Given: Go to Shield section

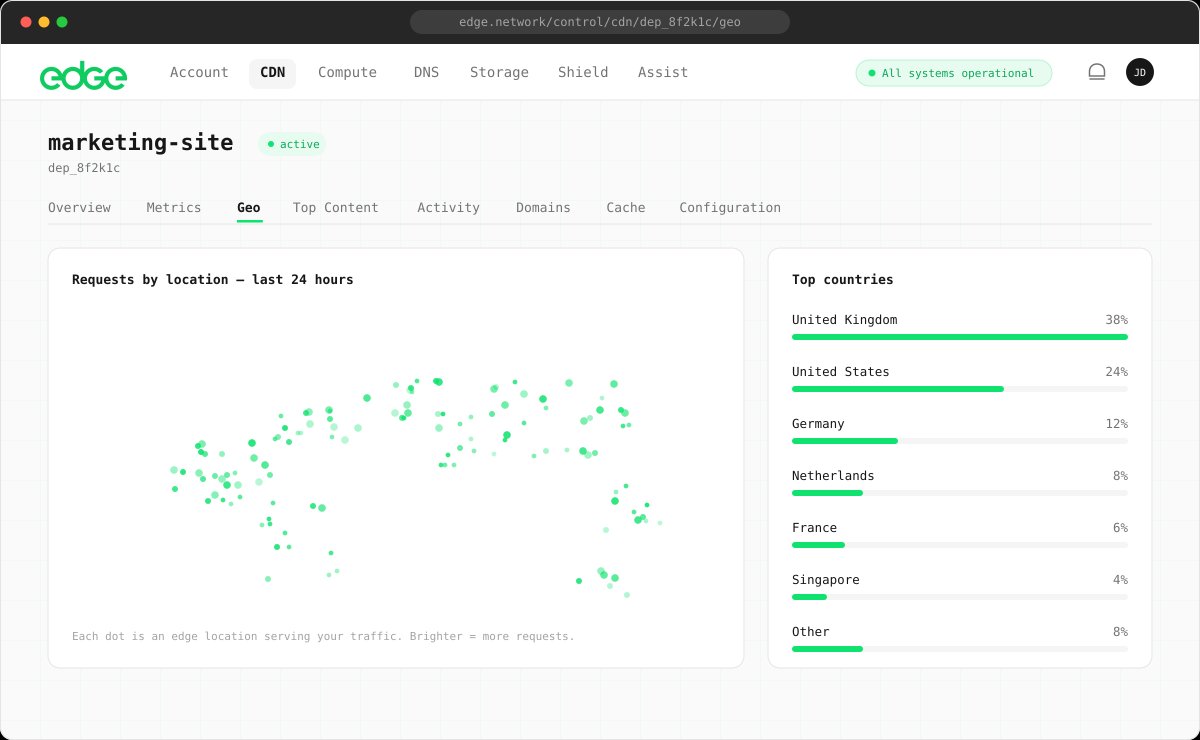Looking at the screenshot, I should pyautogui.click(x=583, y=72).
